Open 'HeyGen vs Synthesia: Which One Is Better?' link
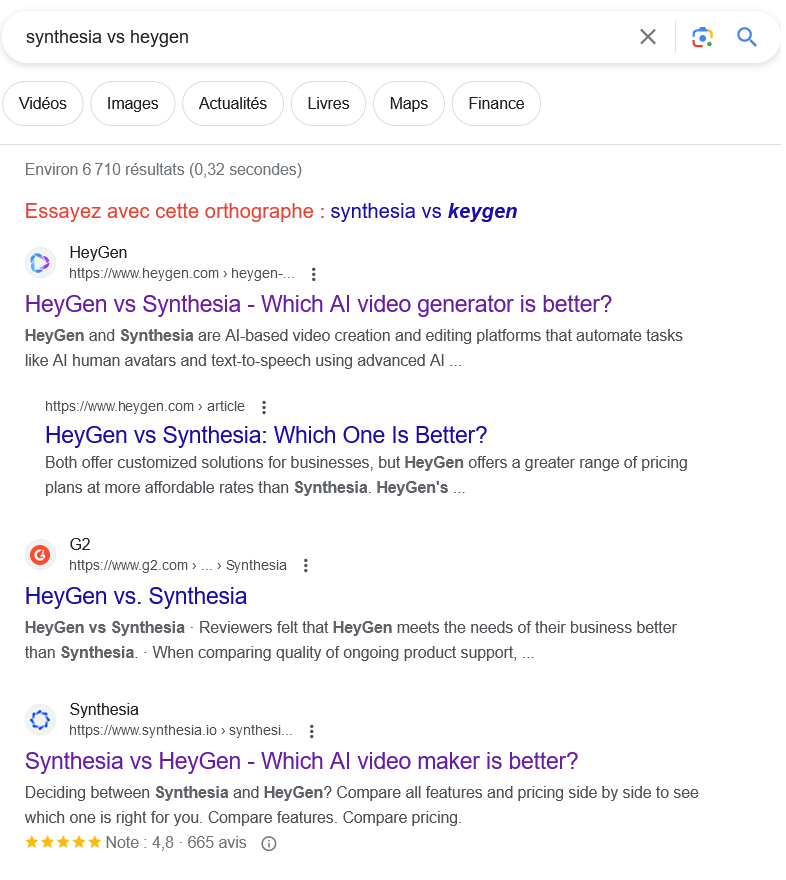 point(266,435)
